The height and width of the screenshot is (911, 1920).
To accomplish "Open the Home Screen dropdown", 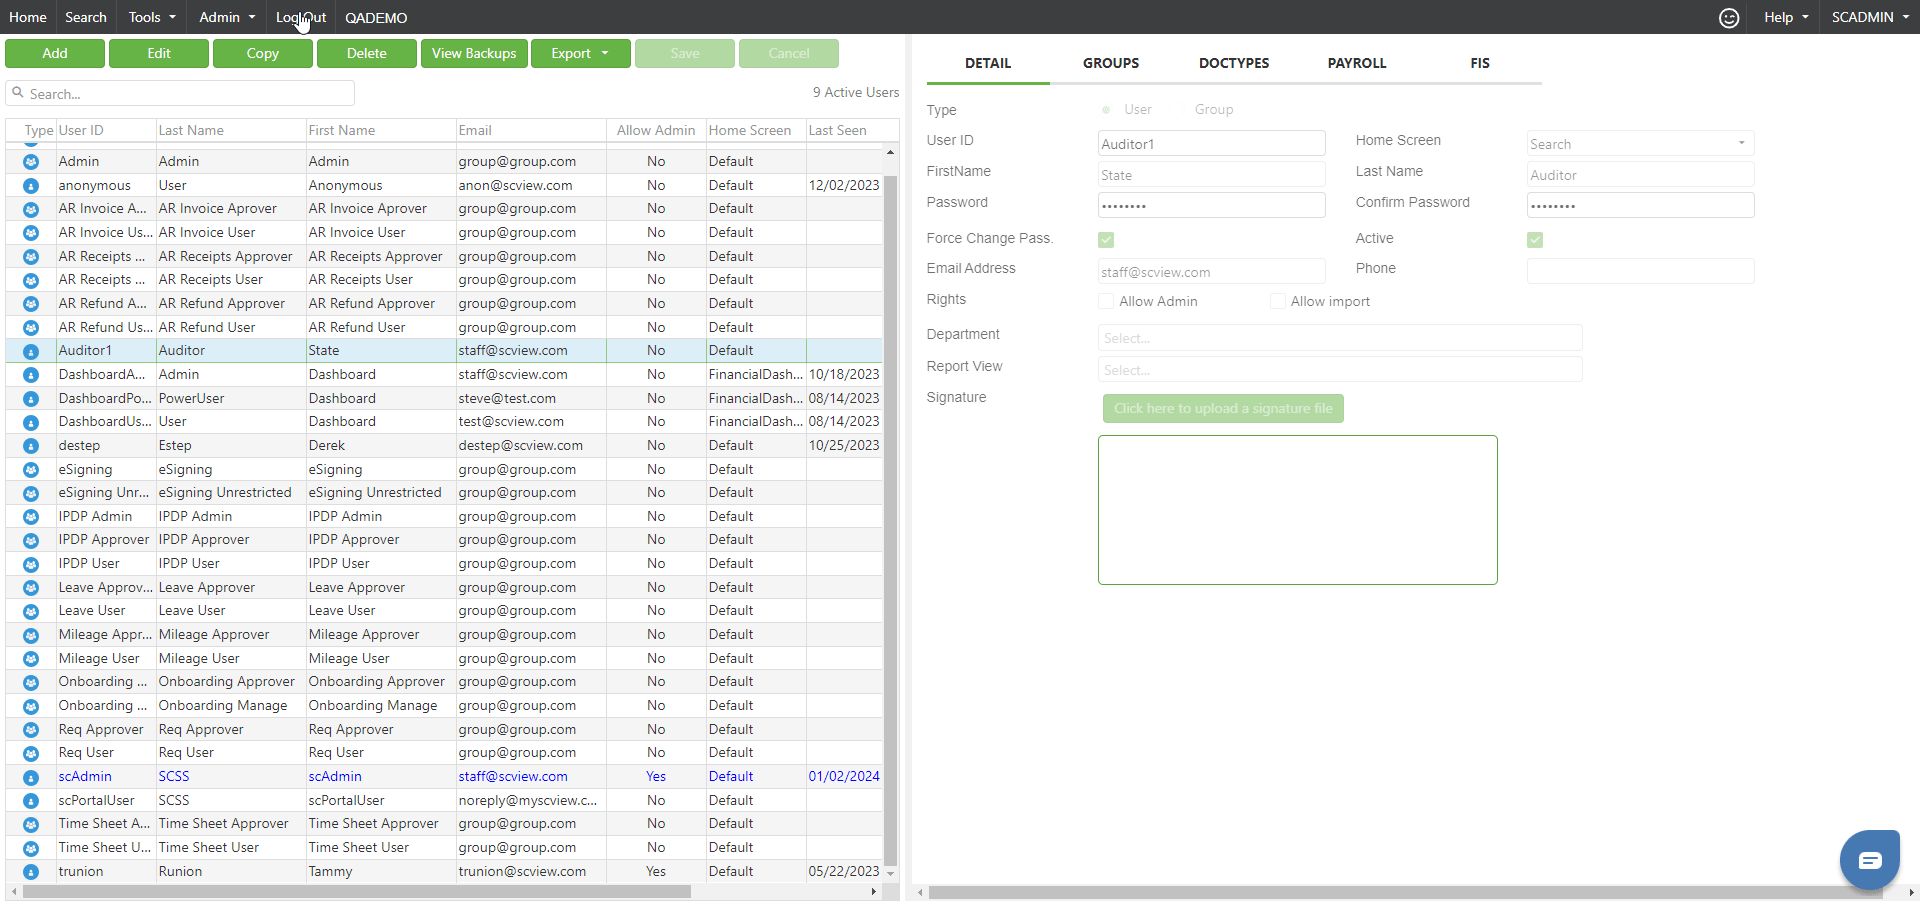I will coord(1640,144).
